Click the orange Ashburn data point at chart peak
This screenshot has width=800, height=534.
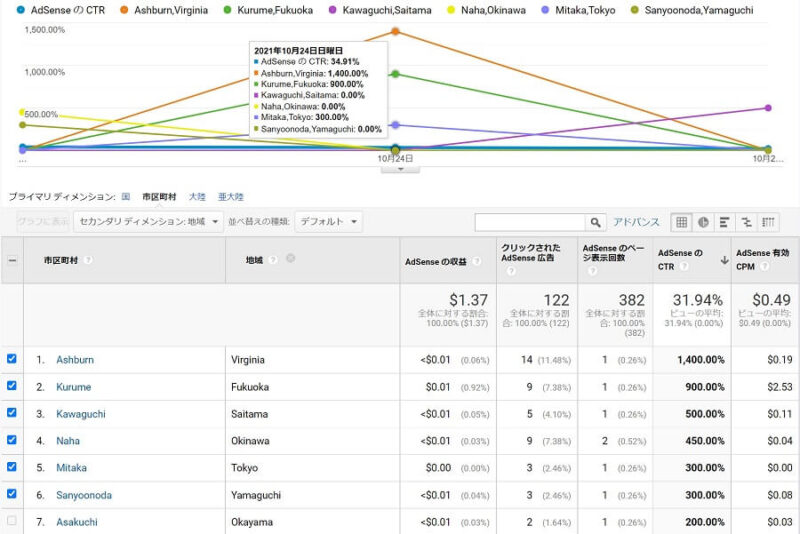pos(395,32)
